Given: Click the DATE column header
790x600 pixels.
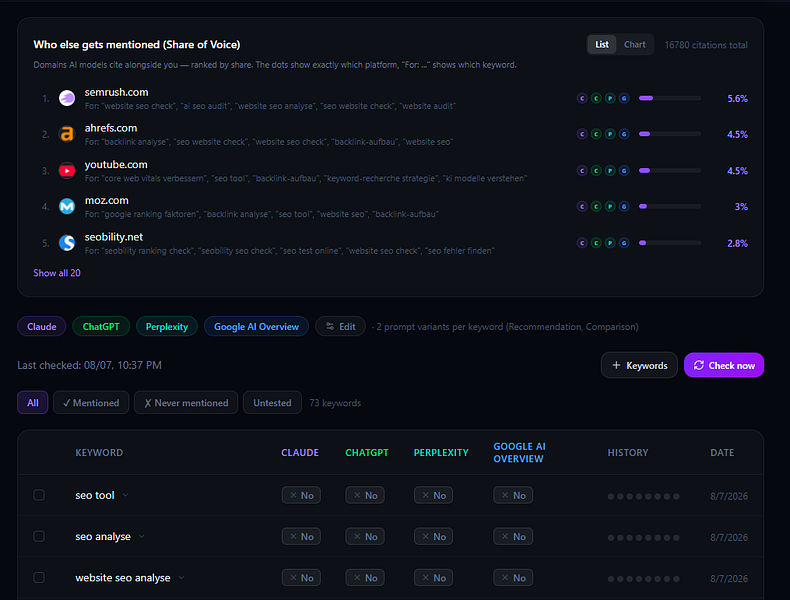Looking at the screenshot, I should [722, 452].
